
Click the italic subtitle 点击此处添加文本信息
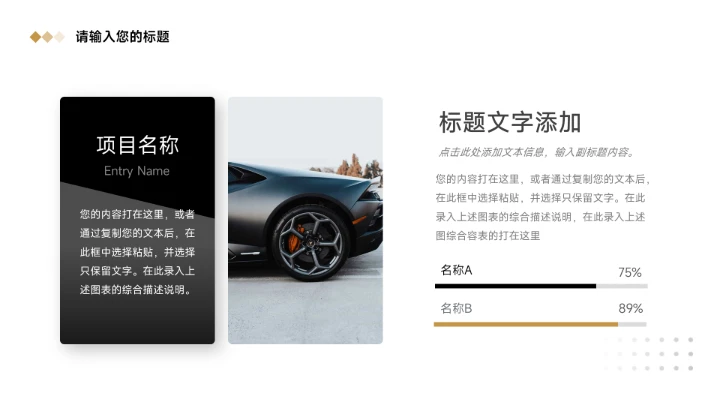tap(537, 152)
